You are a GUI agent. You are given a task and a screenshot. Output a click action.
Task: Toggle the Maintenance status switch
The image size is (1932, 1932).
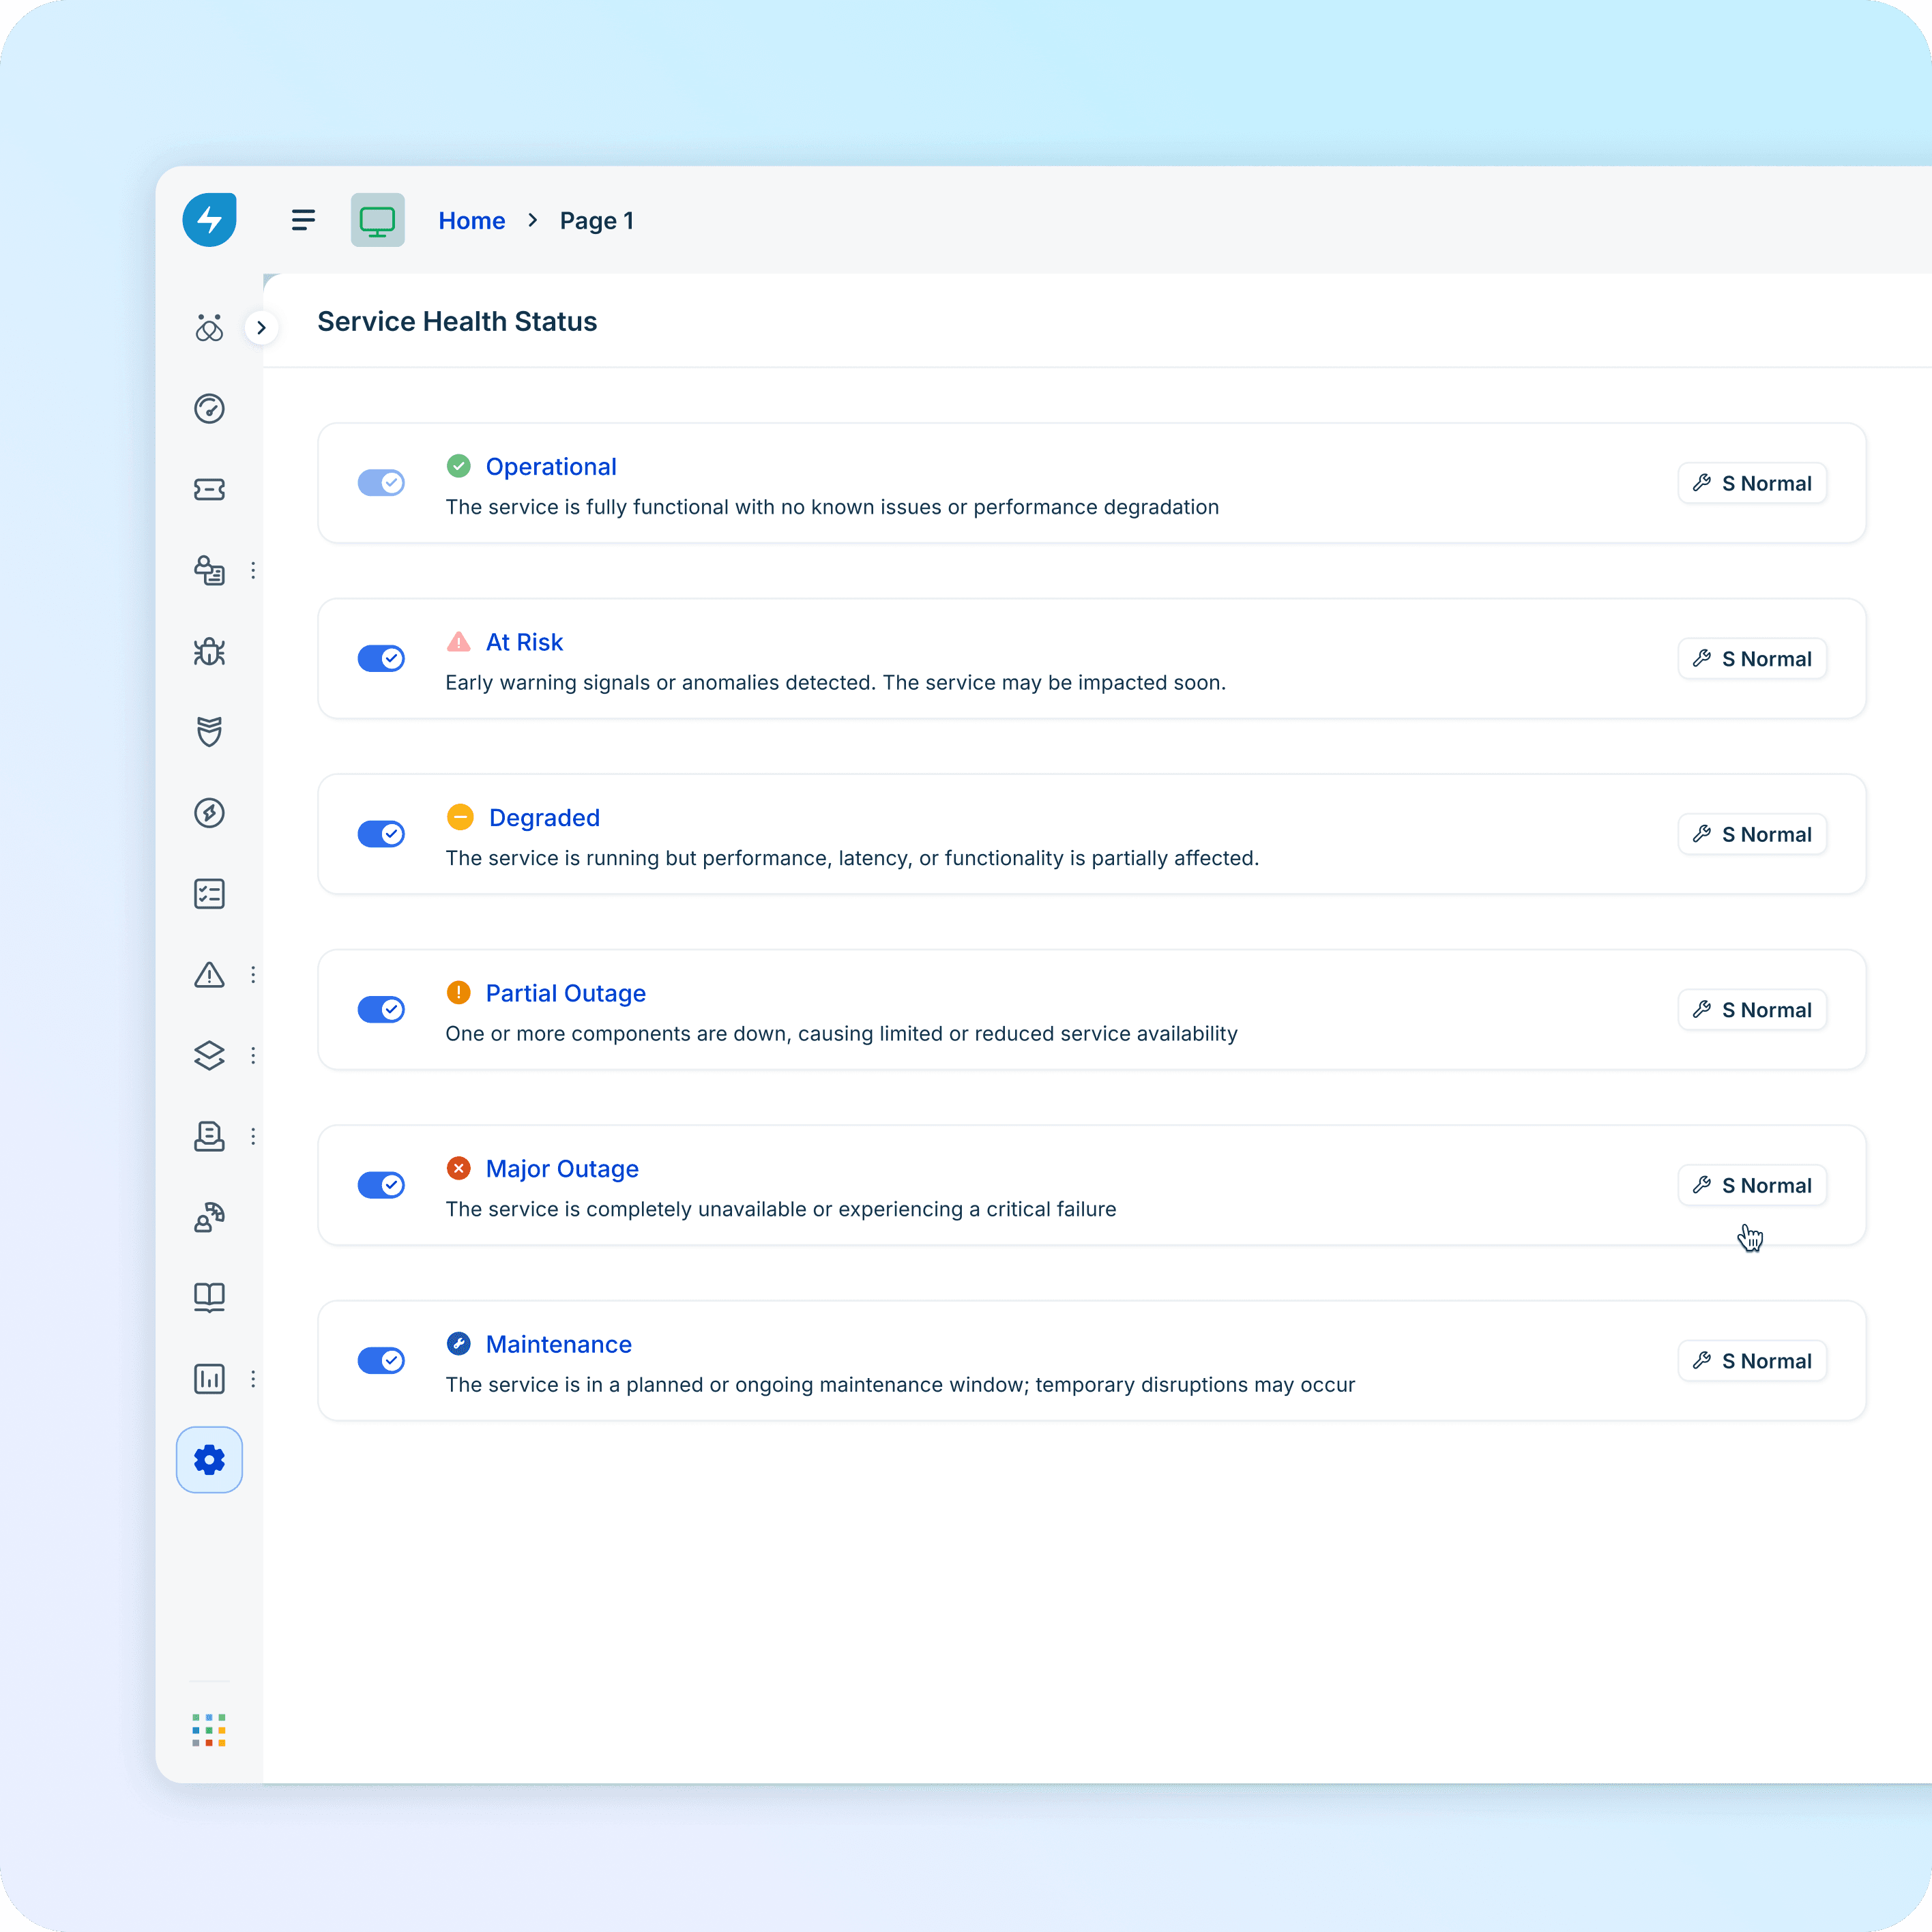381,1361
